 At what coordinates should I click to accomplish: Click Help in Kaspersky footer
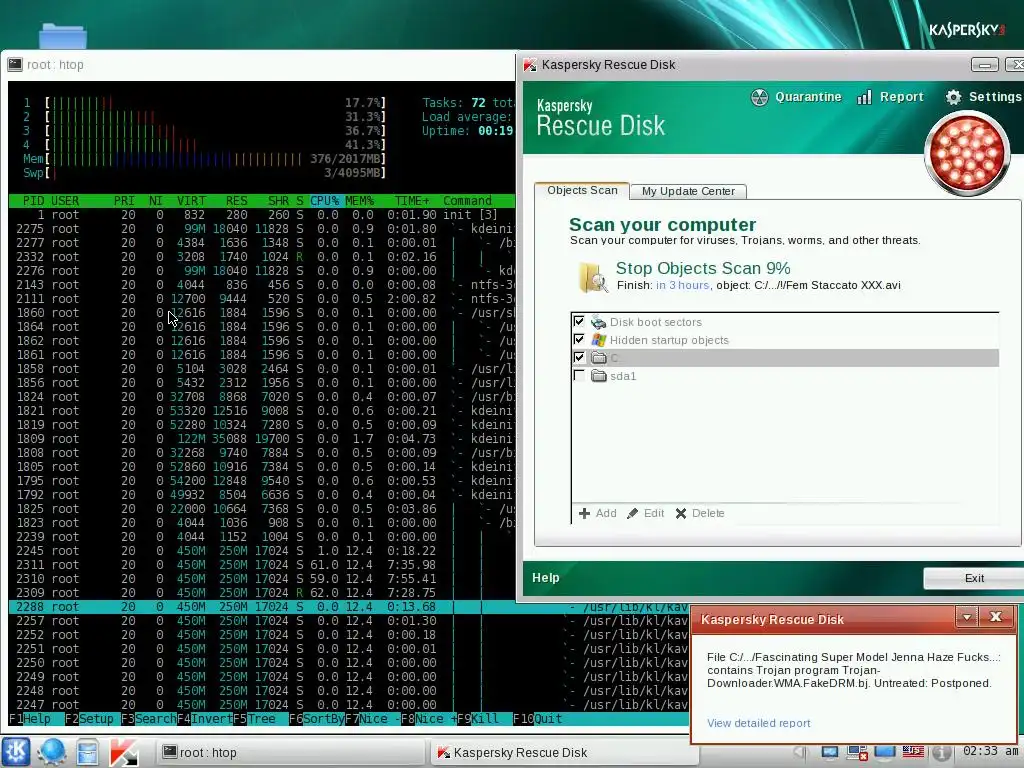click(546, 578)
